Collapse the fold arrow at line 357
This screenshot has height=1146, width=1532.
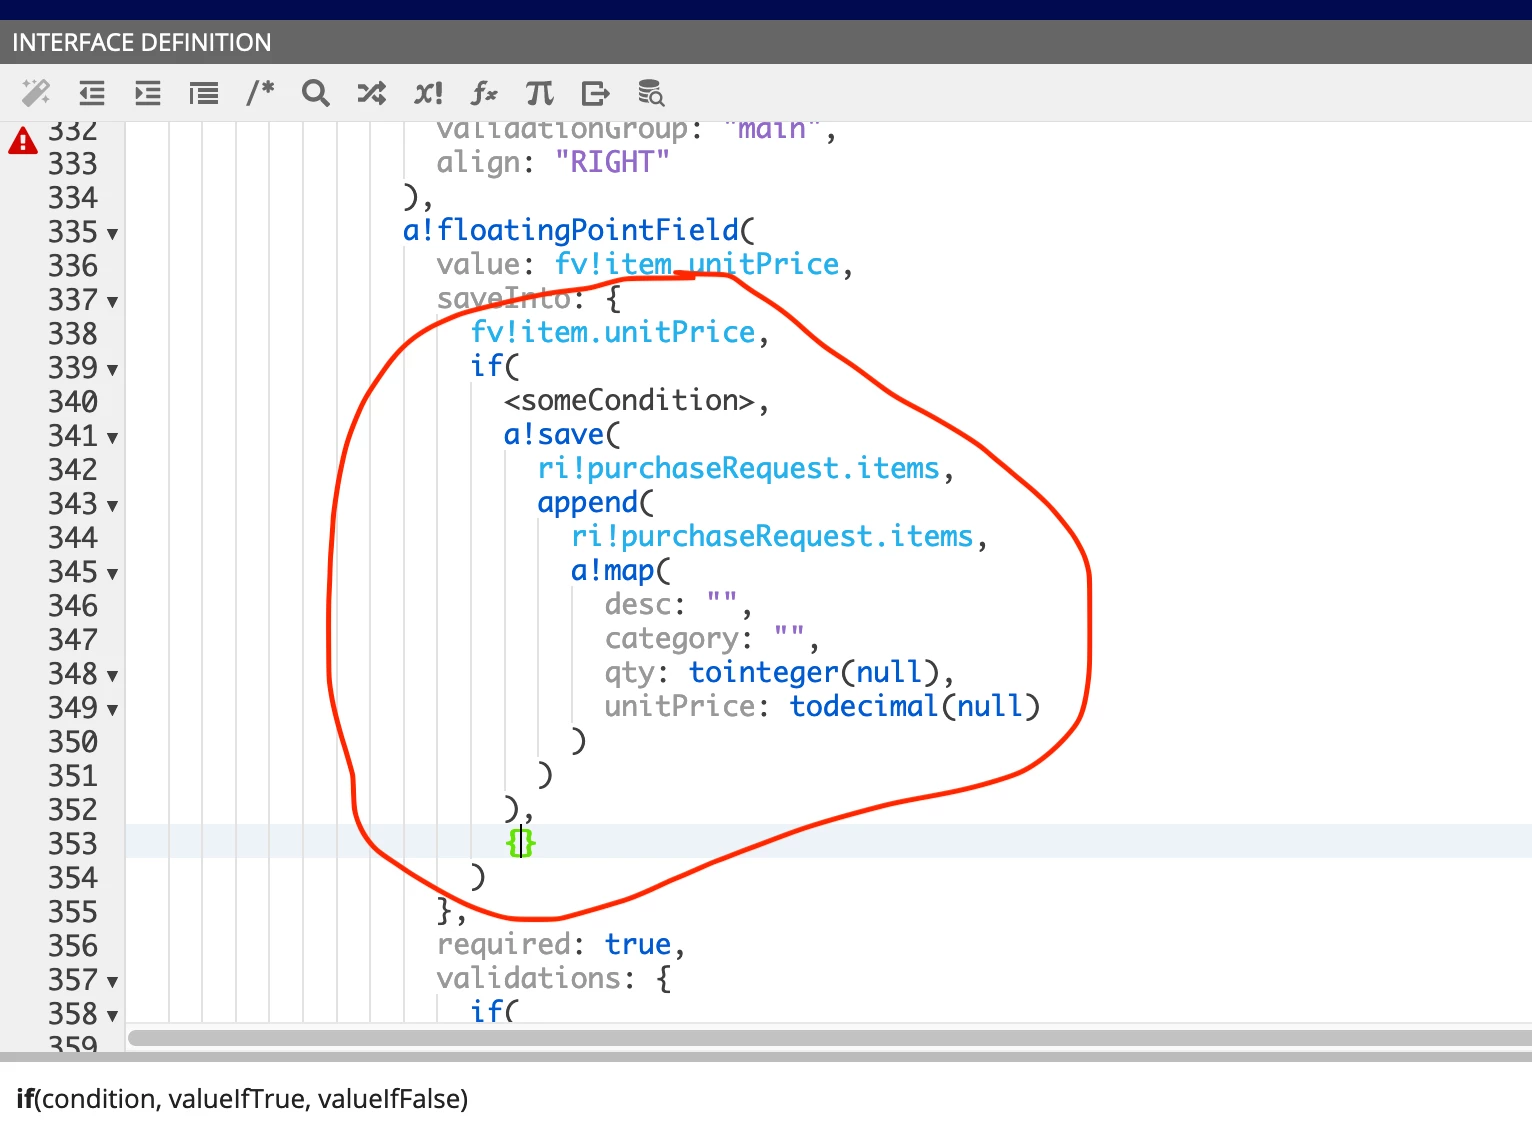click(112, 982)
